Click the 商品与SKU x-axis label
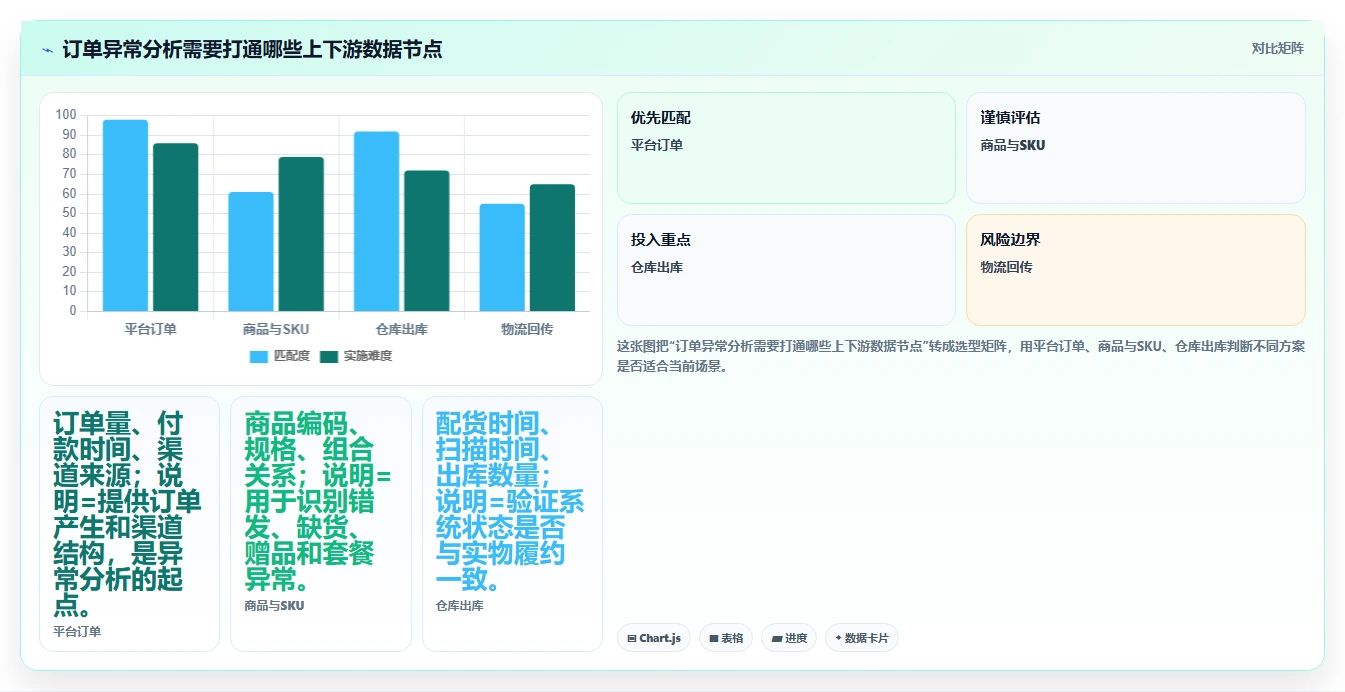Viewport: 1345px width, 692px height. [276, 329]
